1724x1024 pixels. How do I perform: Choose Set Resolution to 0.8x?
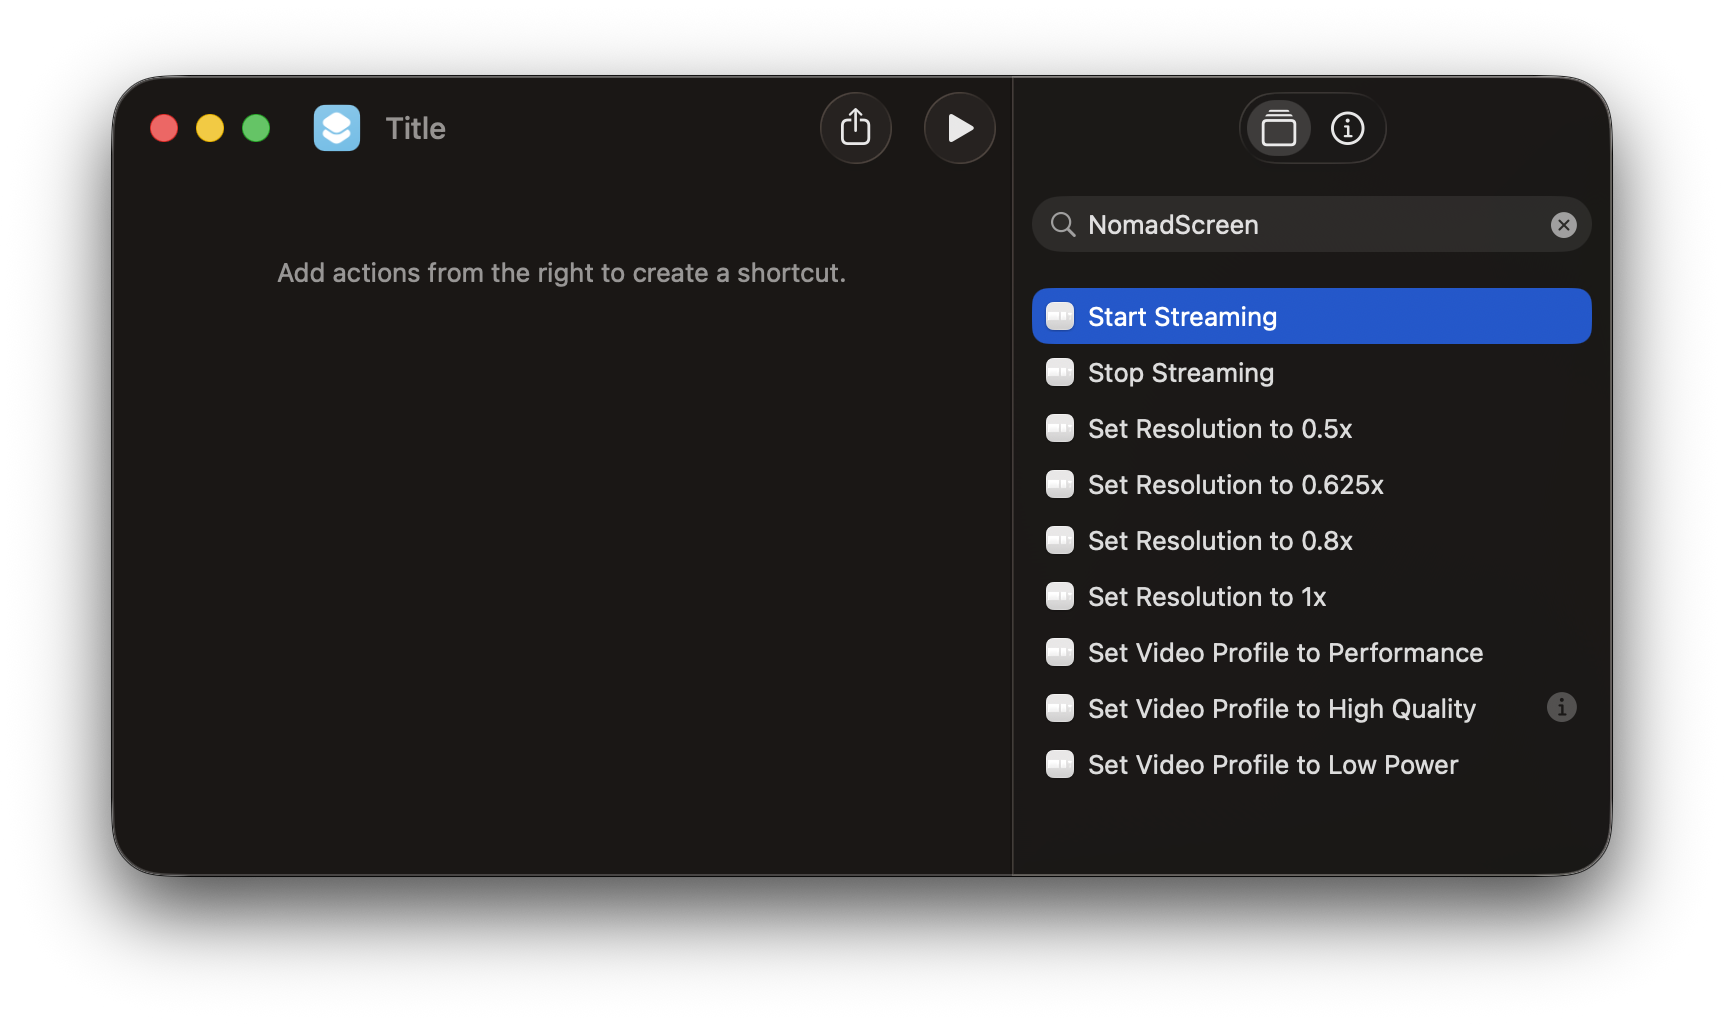pos(1311,540)
